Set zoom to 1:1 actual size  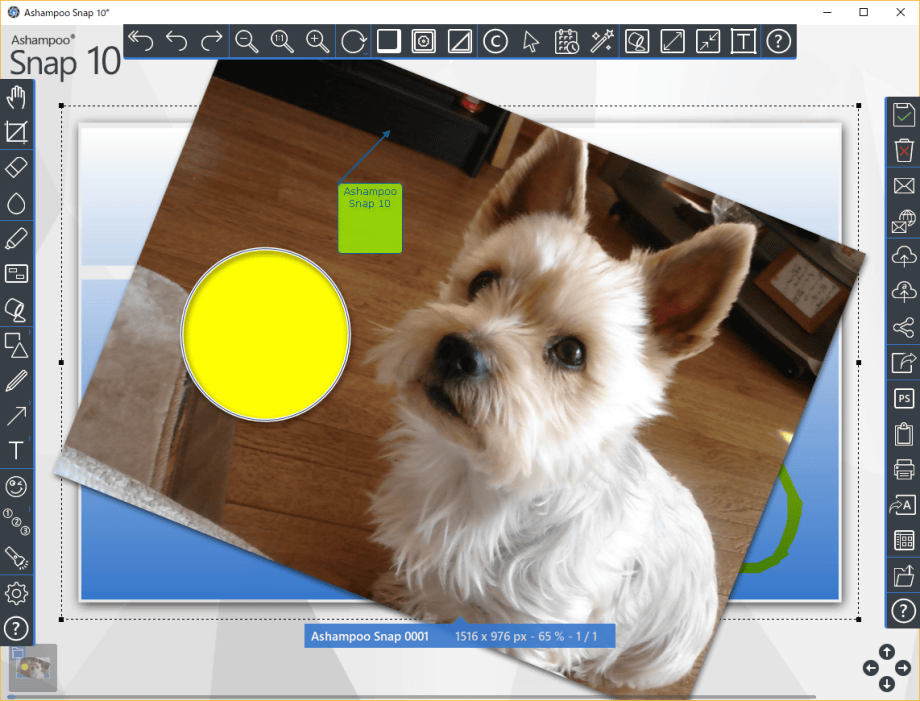282,41
